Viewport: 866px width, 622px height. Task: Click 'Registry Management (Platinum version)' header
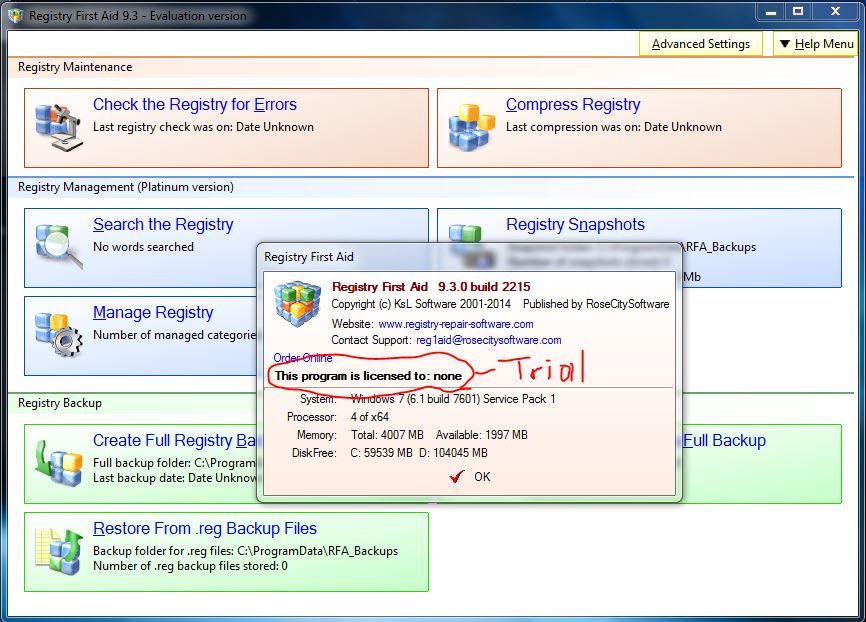click(x=126, y=187)
